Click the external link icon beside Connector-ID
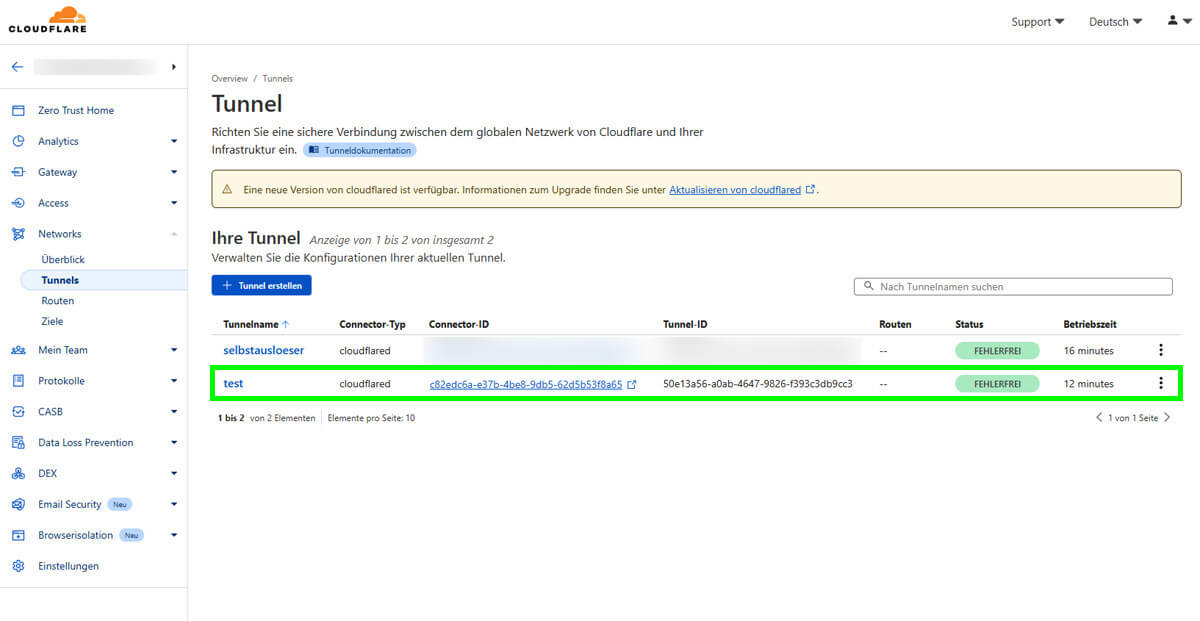Screen dimensions: 1200x621 (x=632, y=384)
